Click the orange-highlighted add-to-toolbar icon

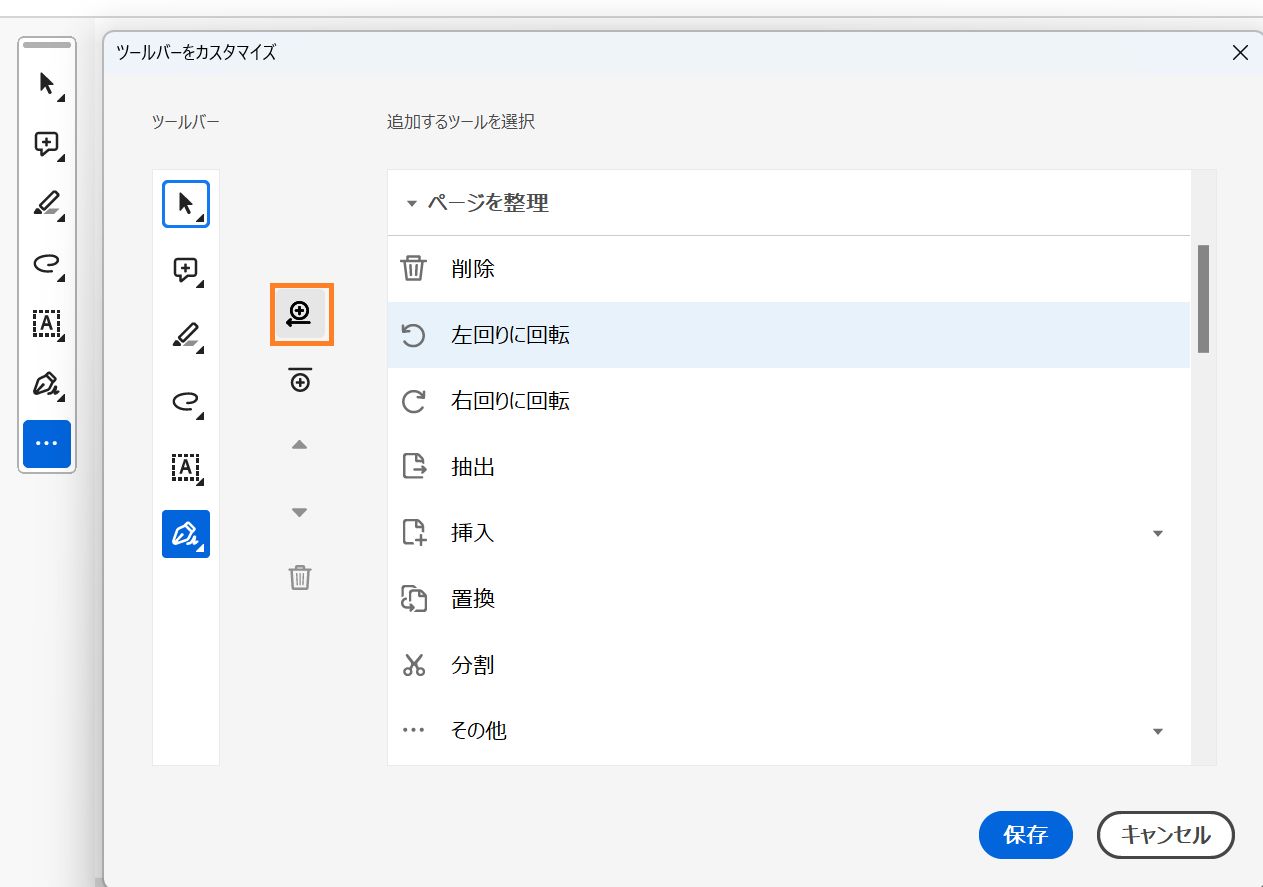click(300, 313)
